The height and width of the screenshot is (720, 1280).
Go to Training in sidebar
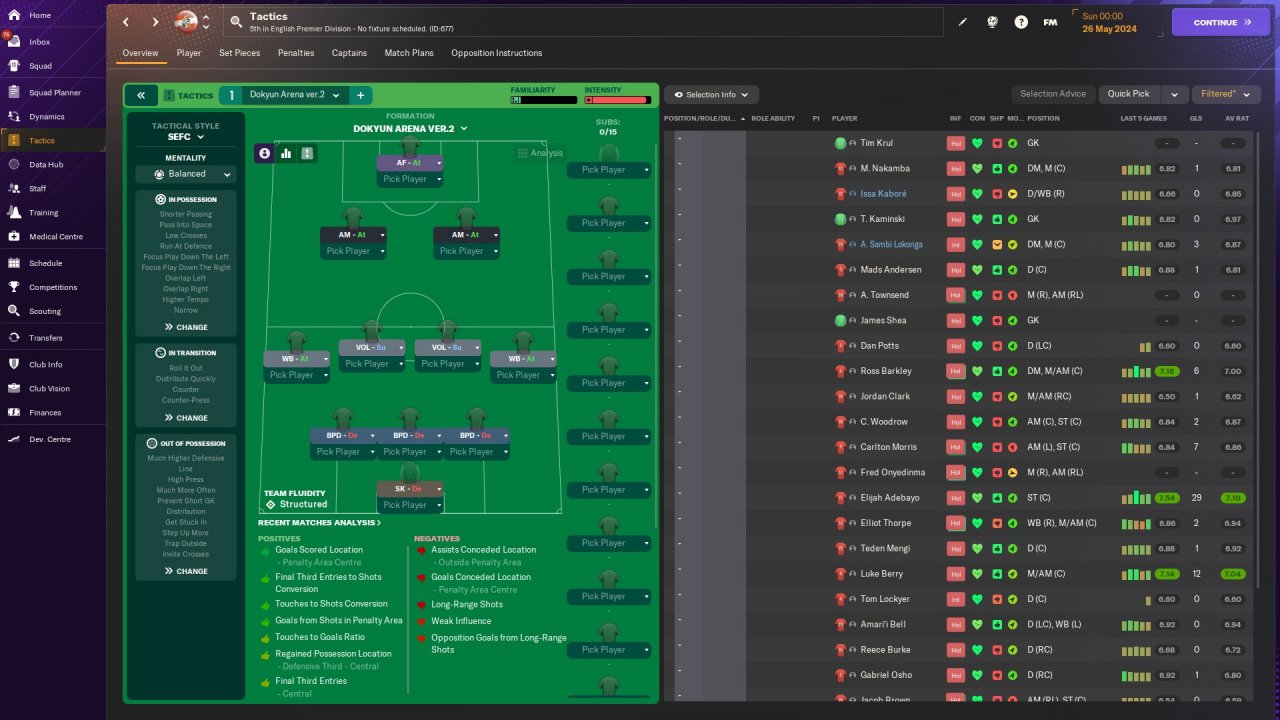(x=43, y=212)
